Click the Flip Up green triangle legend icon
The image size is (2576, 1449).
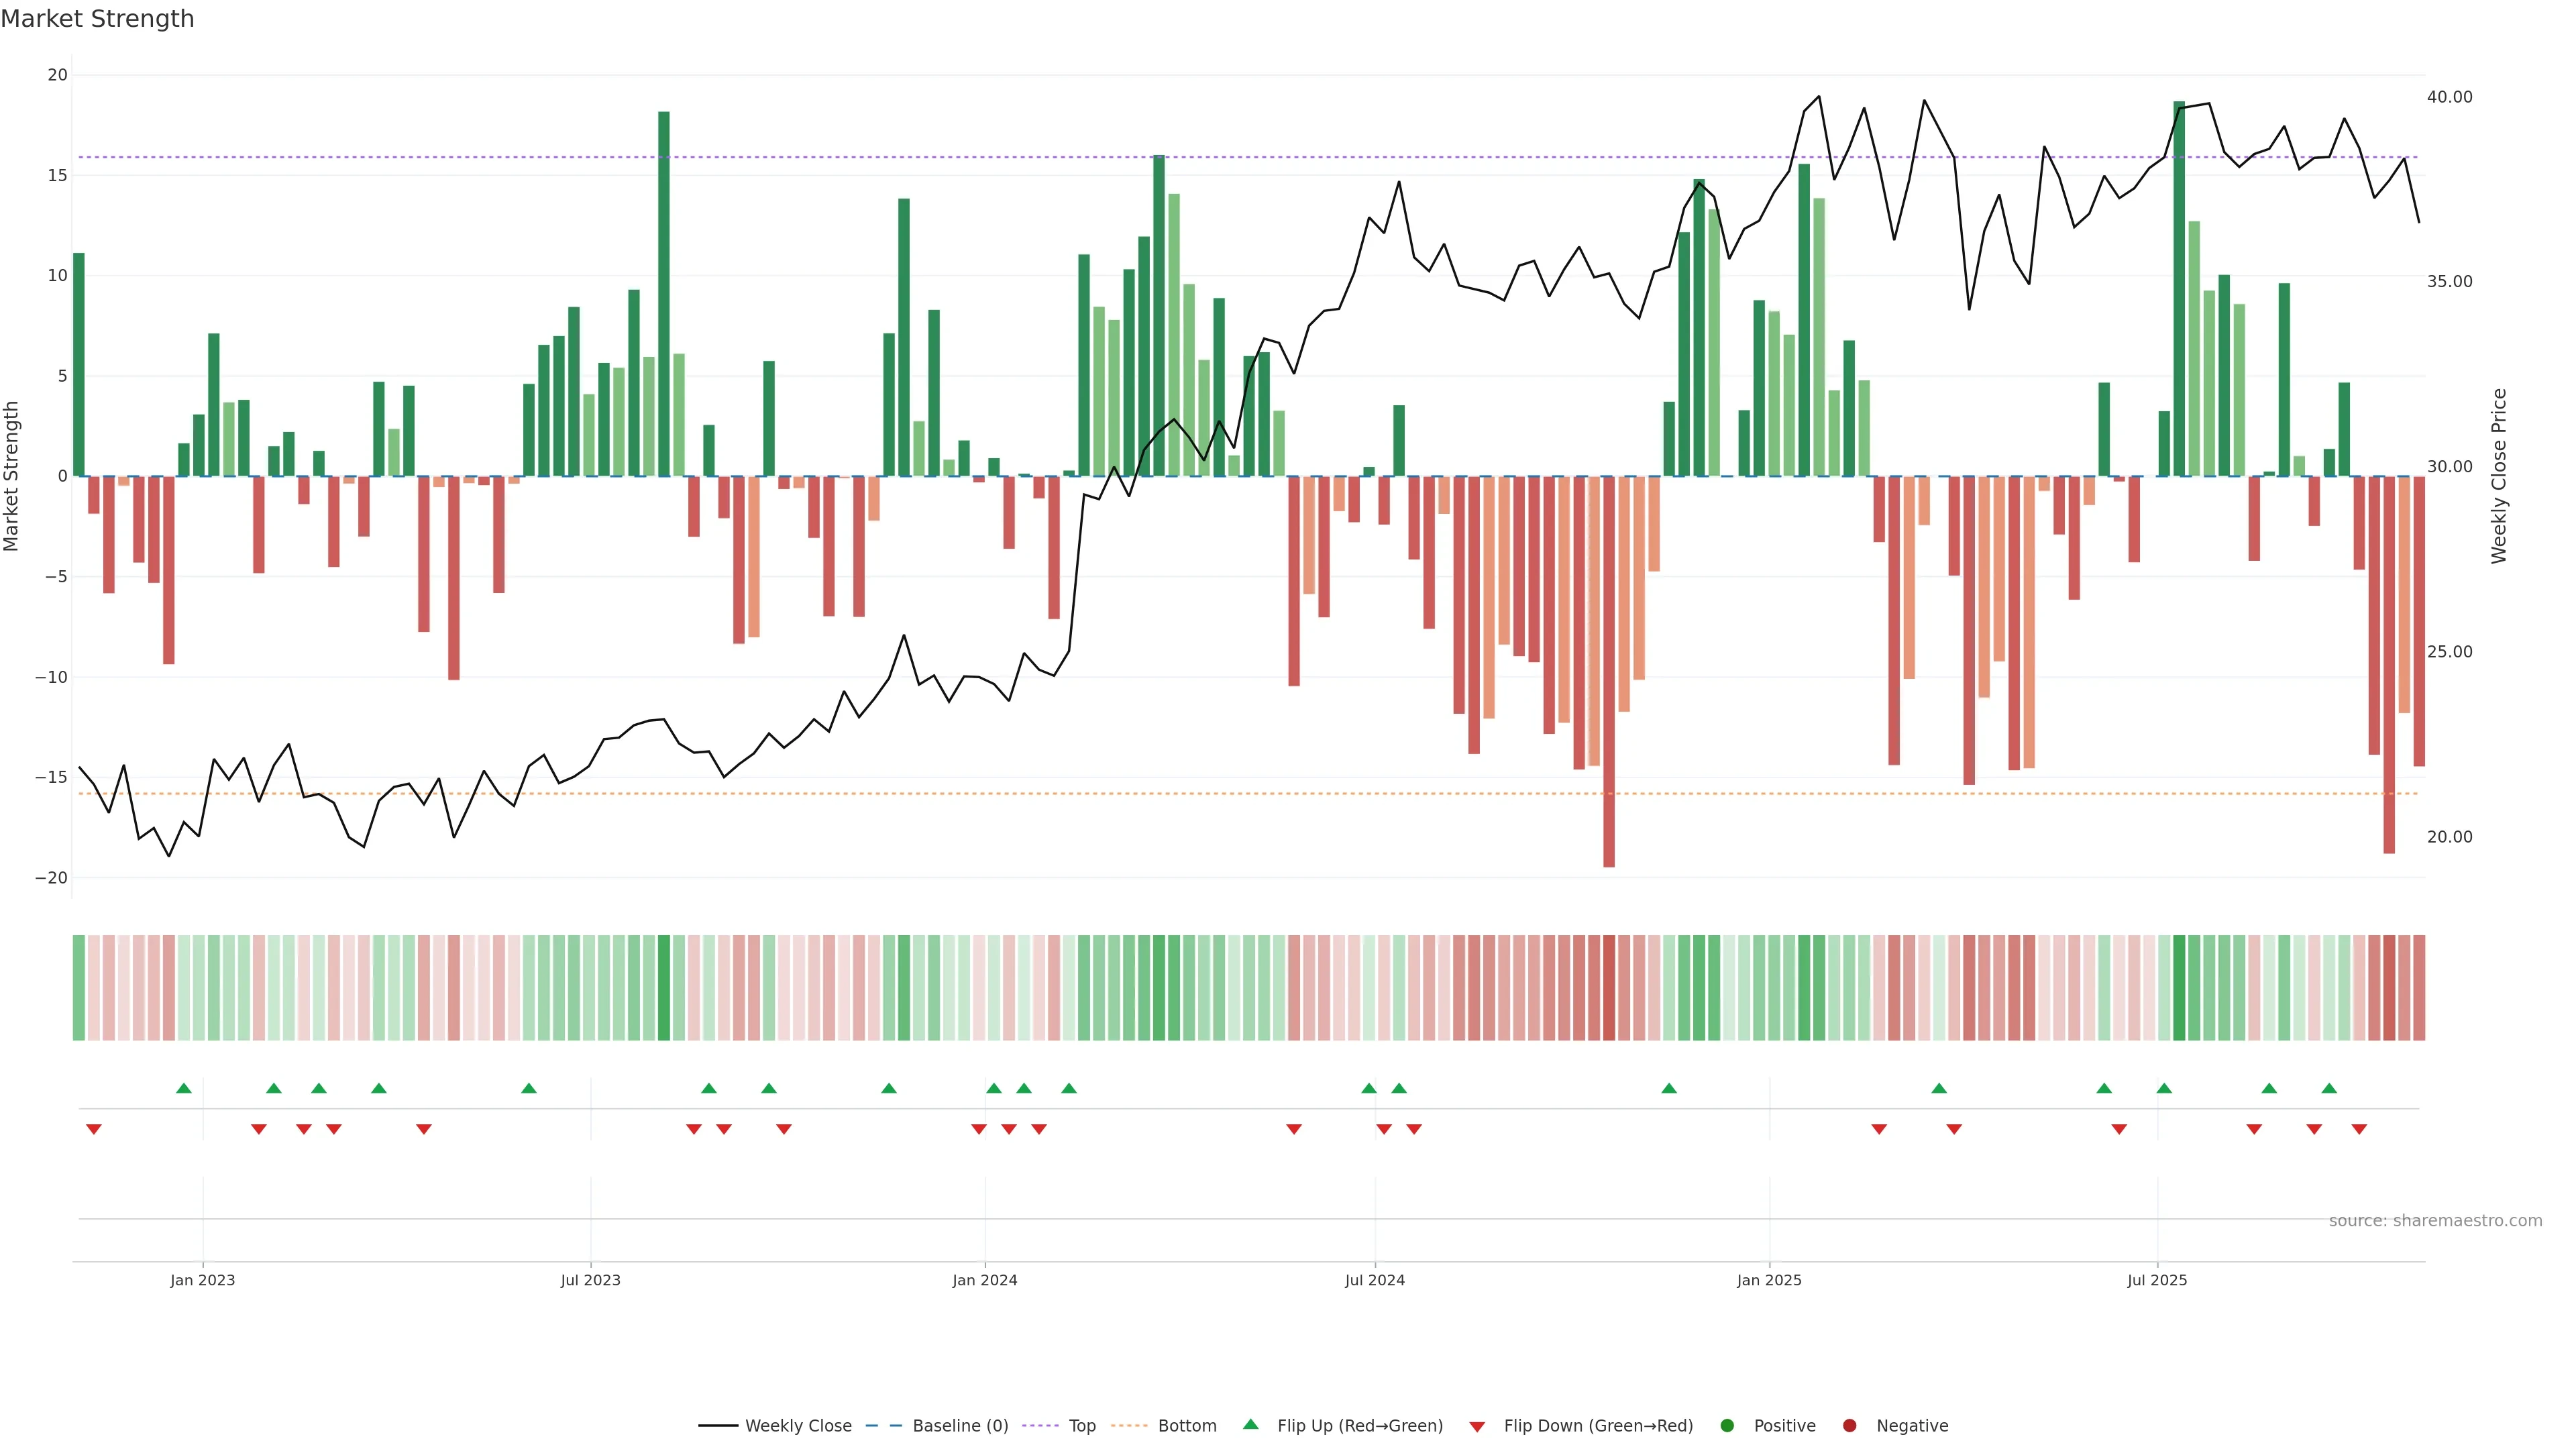tap(1250, 1424)
